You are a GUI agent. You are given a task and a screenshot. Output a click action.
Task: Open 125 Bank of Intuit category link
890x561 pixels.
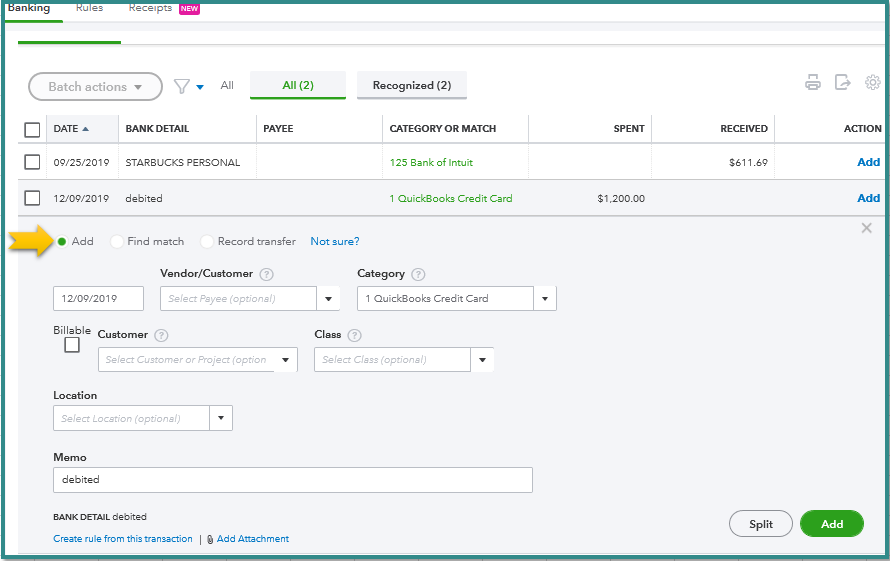[431, 162]
